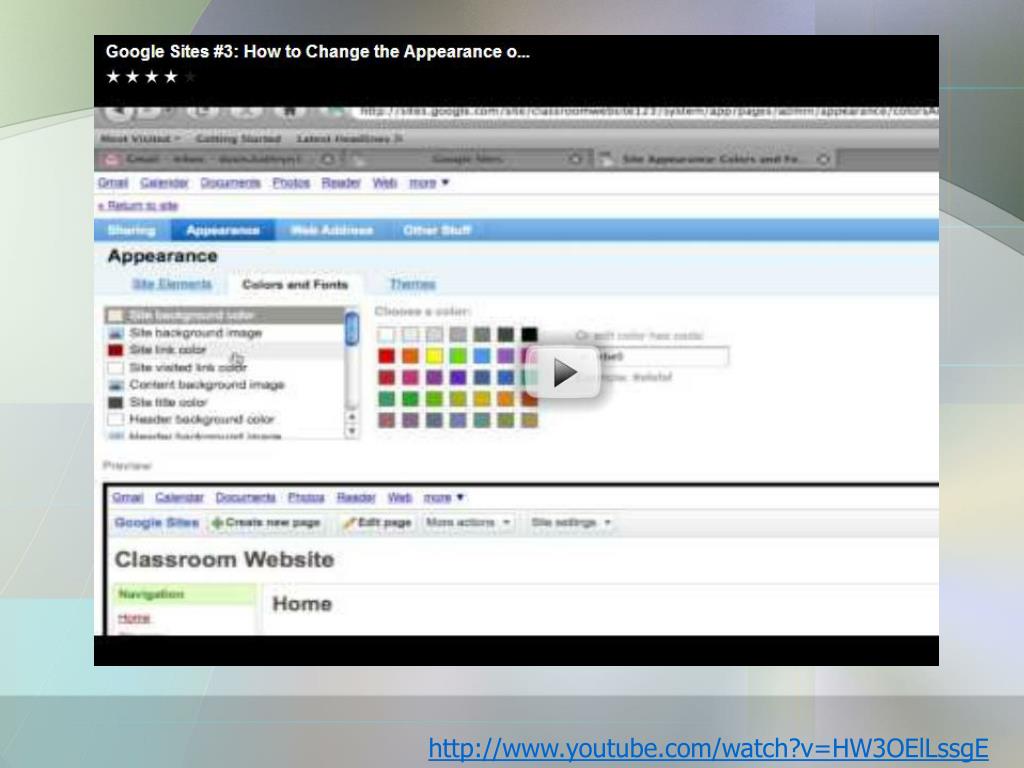Select 'Site background color' in the list
This screenshot has height=768, width=1024.
pos(224,315)
